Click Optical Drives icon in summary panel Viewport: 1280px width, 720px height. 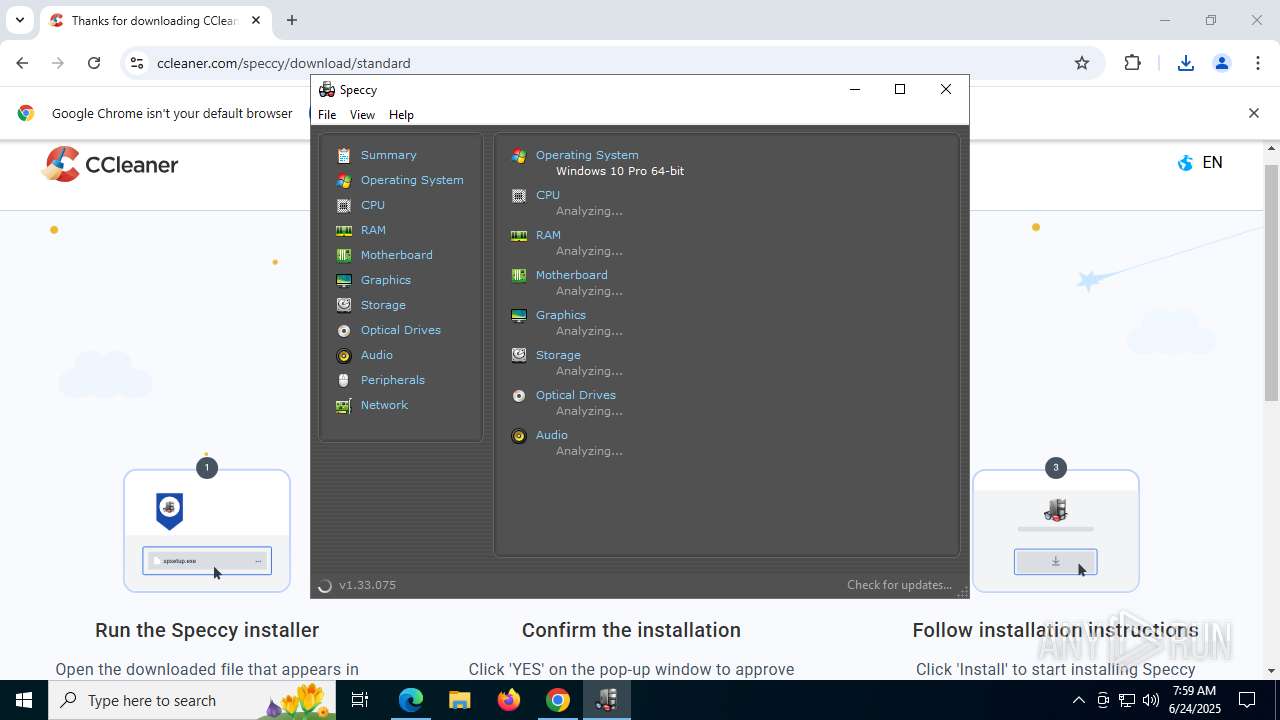coord(519,395)
